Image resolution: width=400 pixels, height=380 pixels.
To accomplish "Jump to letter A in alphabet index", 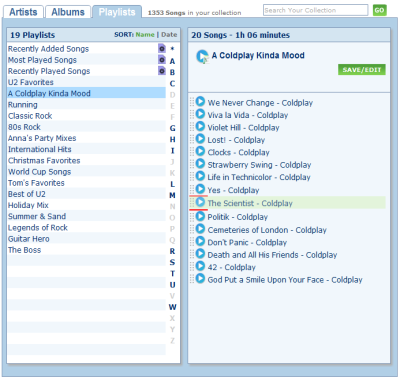I will click(x=172, y=61).
